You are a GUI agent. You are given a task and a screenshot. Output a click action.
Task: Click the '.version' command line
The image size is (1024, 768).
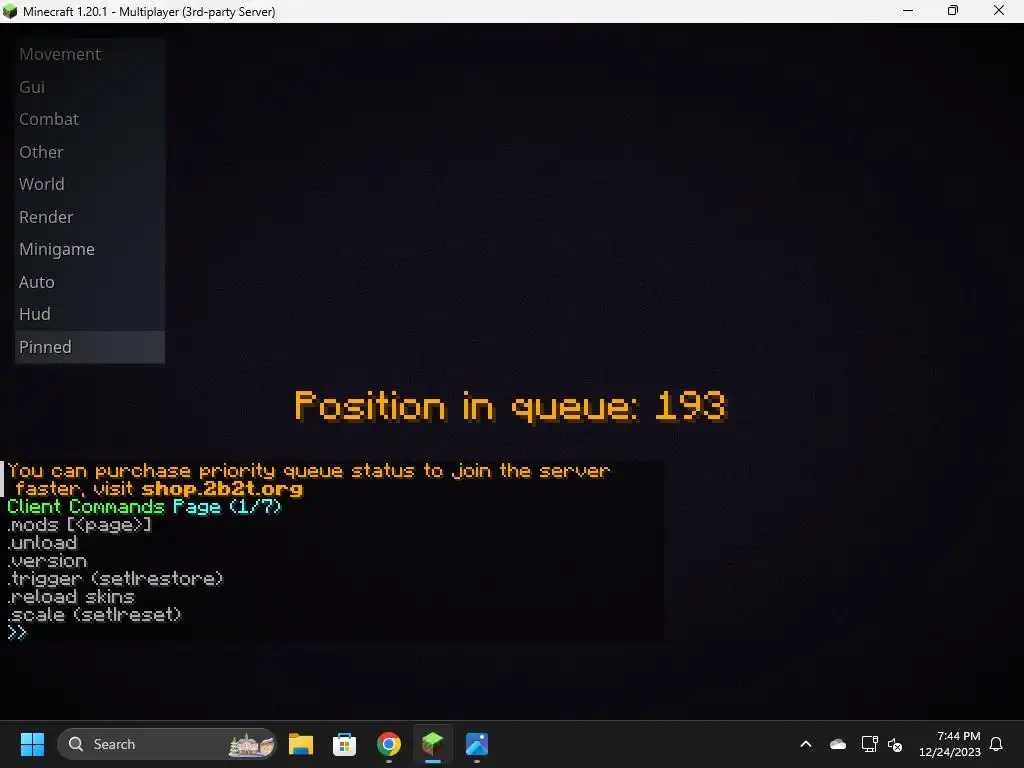pyautogui.click(x=47, y=561)
